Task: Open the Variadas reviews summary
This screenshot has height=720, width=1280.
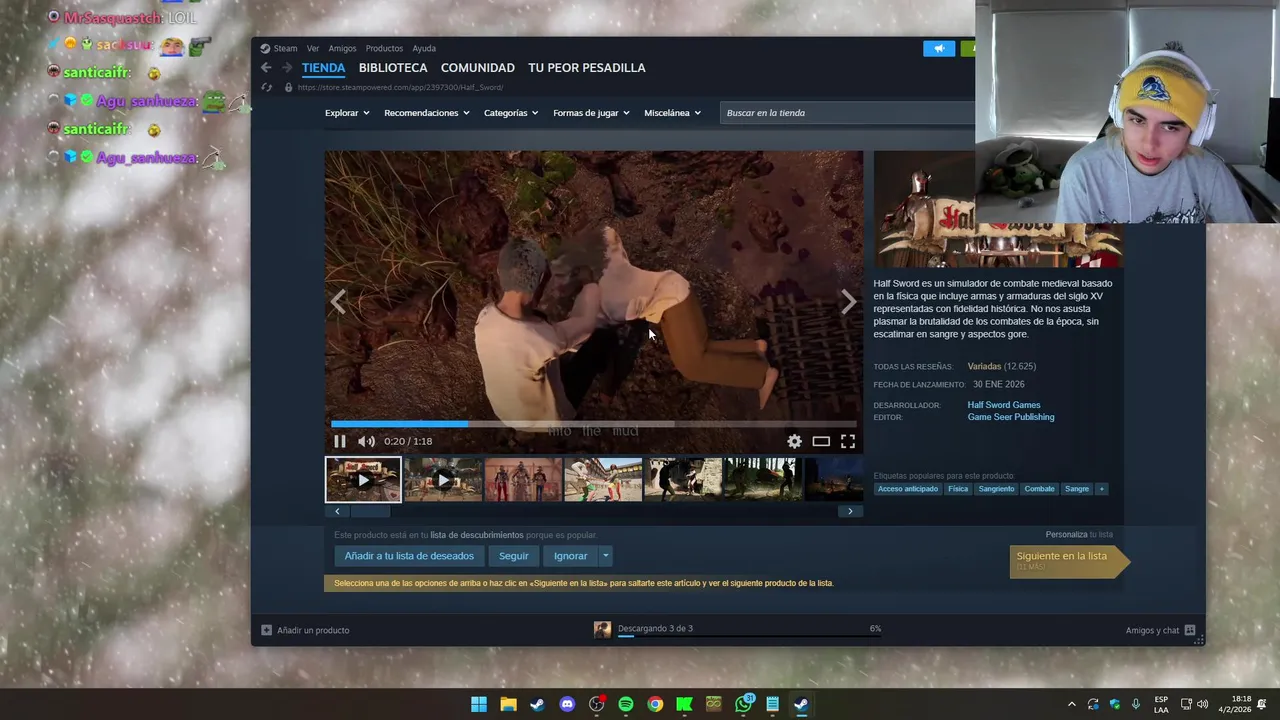Action: click(984, 367)
